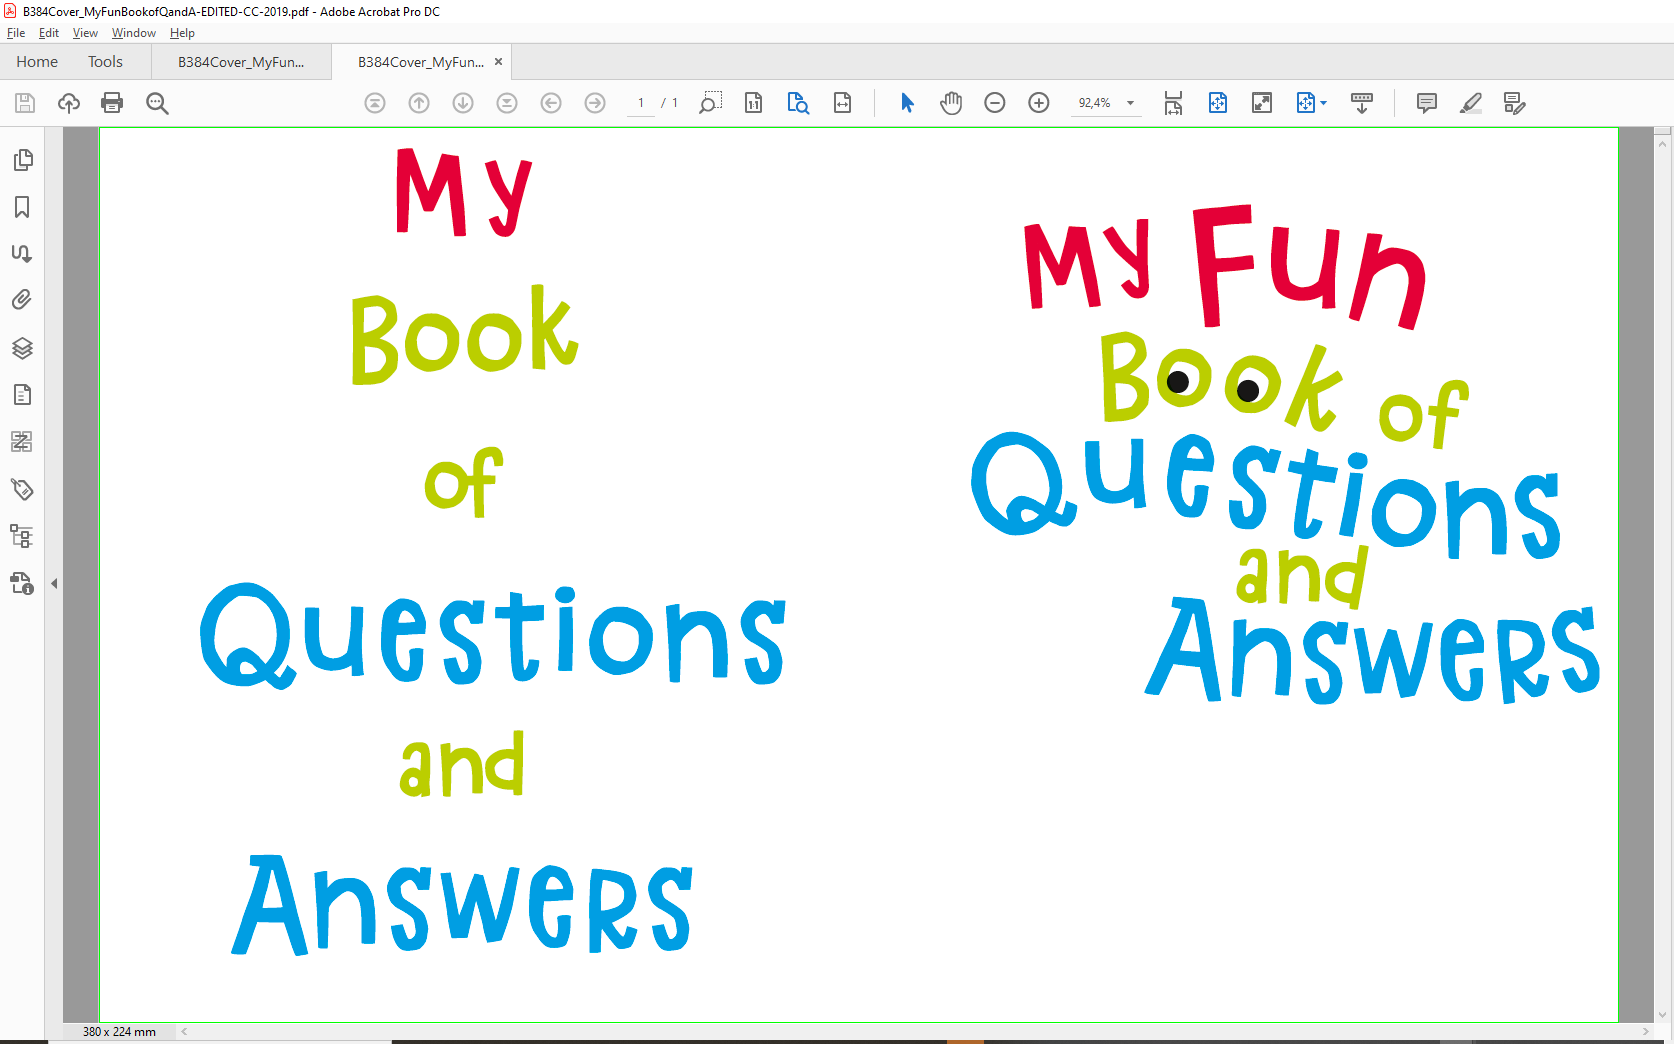Screen dimensions: 1674x1044
Task: Show the Attachments paperclip panel
Action: pyautogui.click(x=22, y=300)
